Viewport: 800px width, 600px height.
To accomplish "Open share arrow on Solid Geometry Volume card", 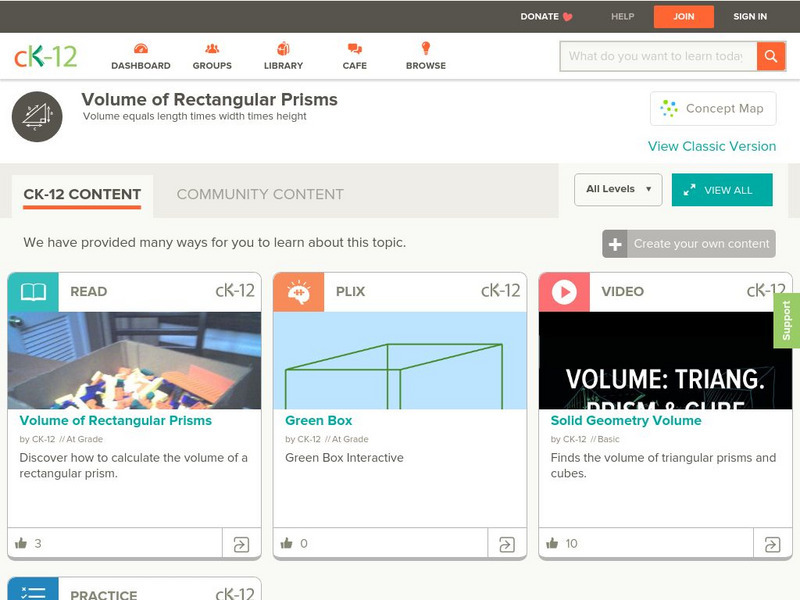I will (772, 544).
